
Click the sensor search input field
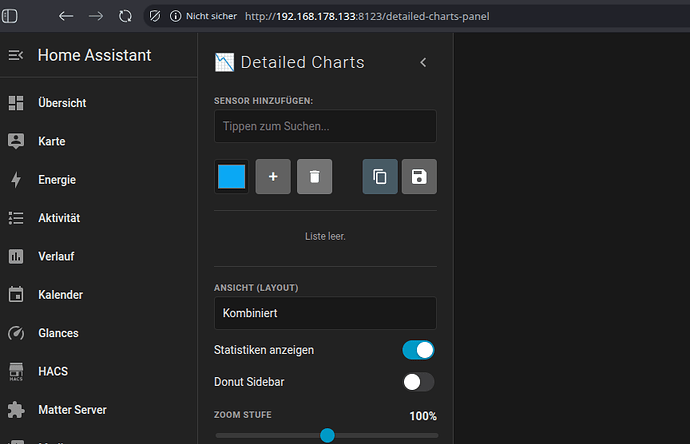(x=325, y=126)
